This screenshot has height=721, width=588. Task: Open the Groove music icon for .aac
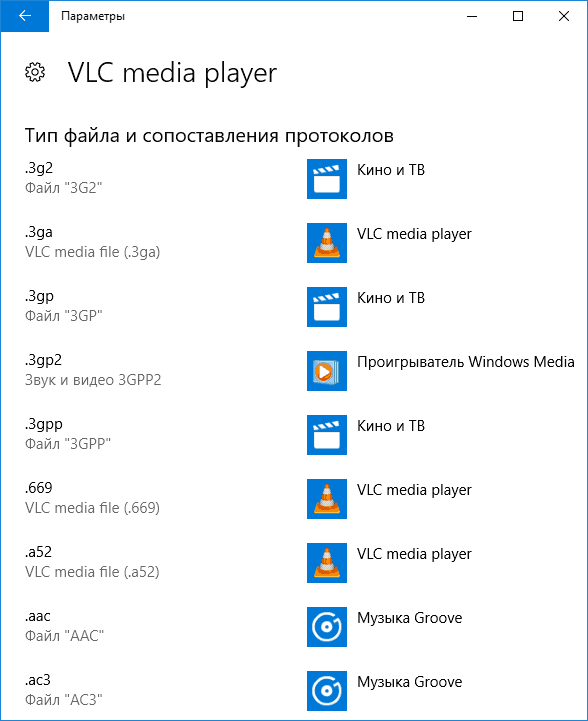tap(327, 627)
